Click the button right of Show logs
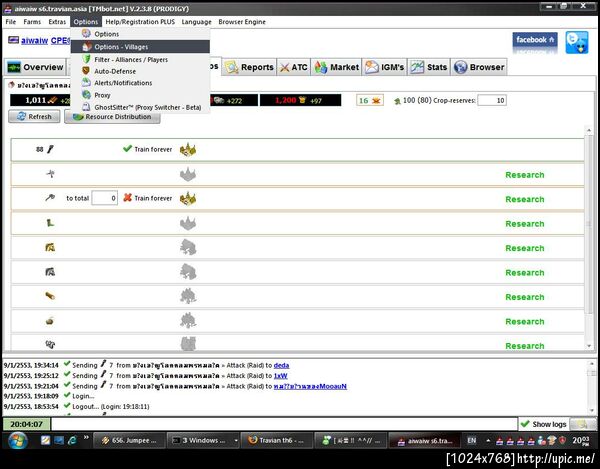Screen dimensions: 600x469 tap(581, 424)
